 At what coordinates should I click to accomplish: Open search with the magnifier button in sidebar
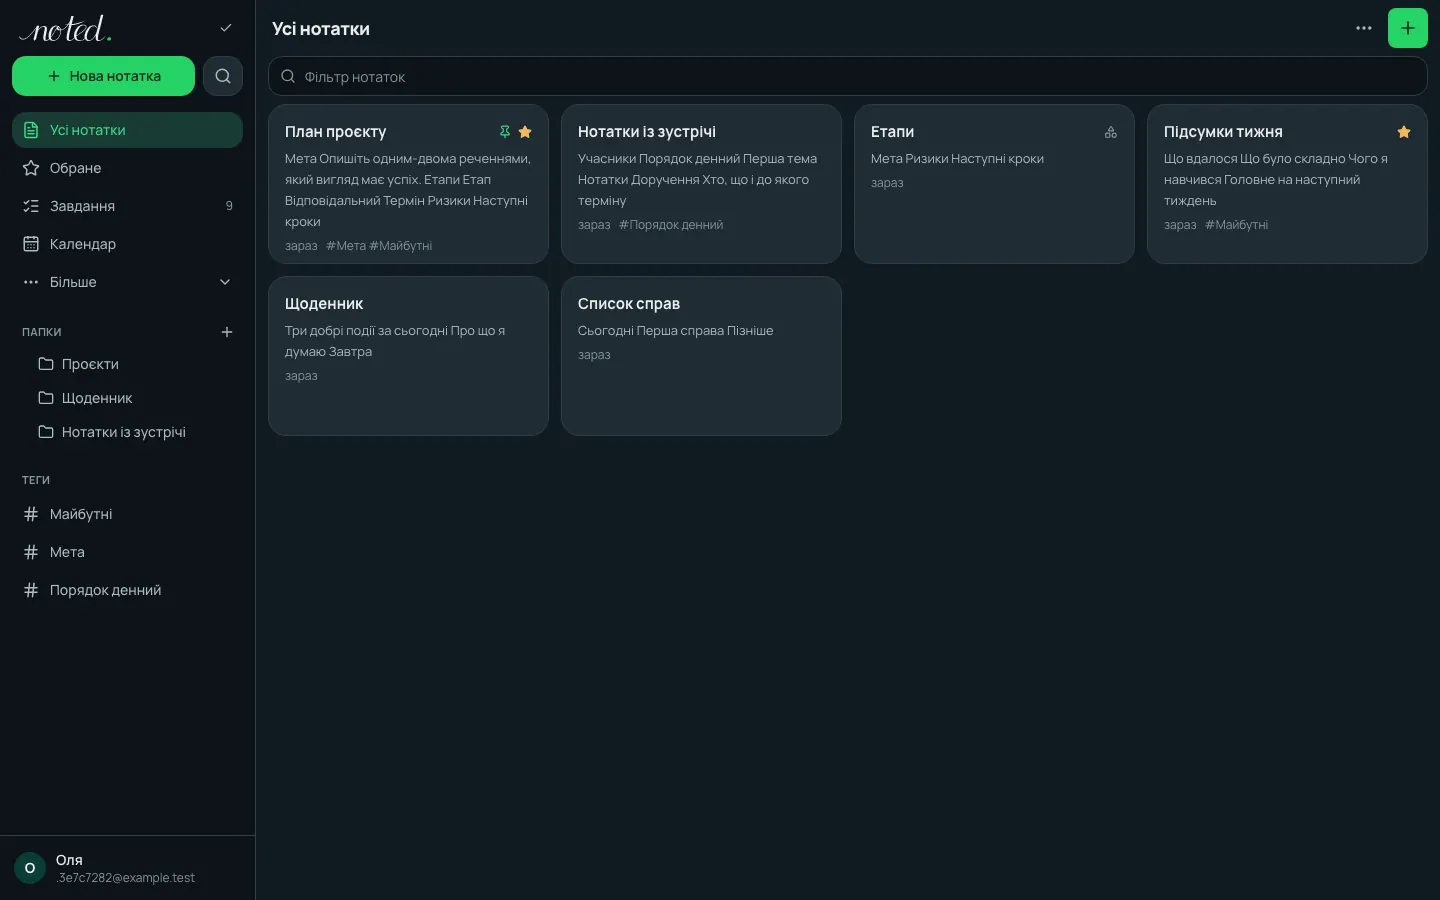coord(223,76)
